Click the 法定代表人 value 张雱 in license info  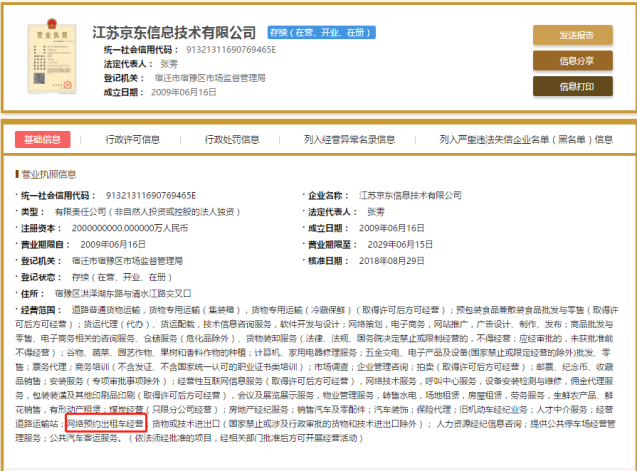coord(376,212)
